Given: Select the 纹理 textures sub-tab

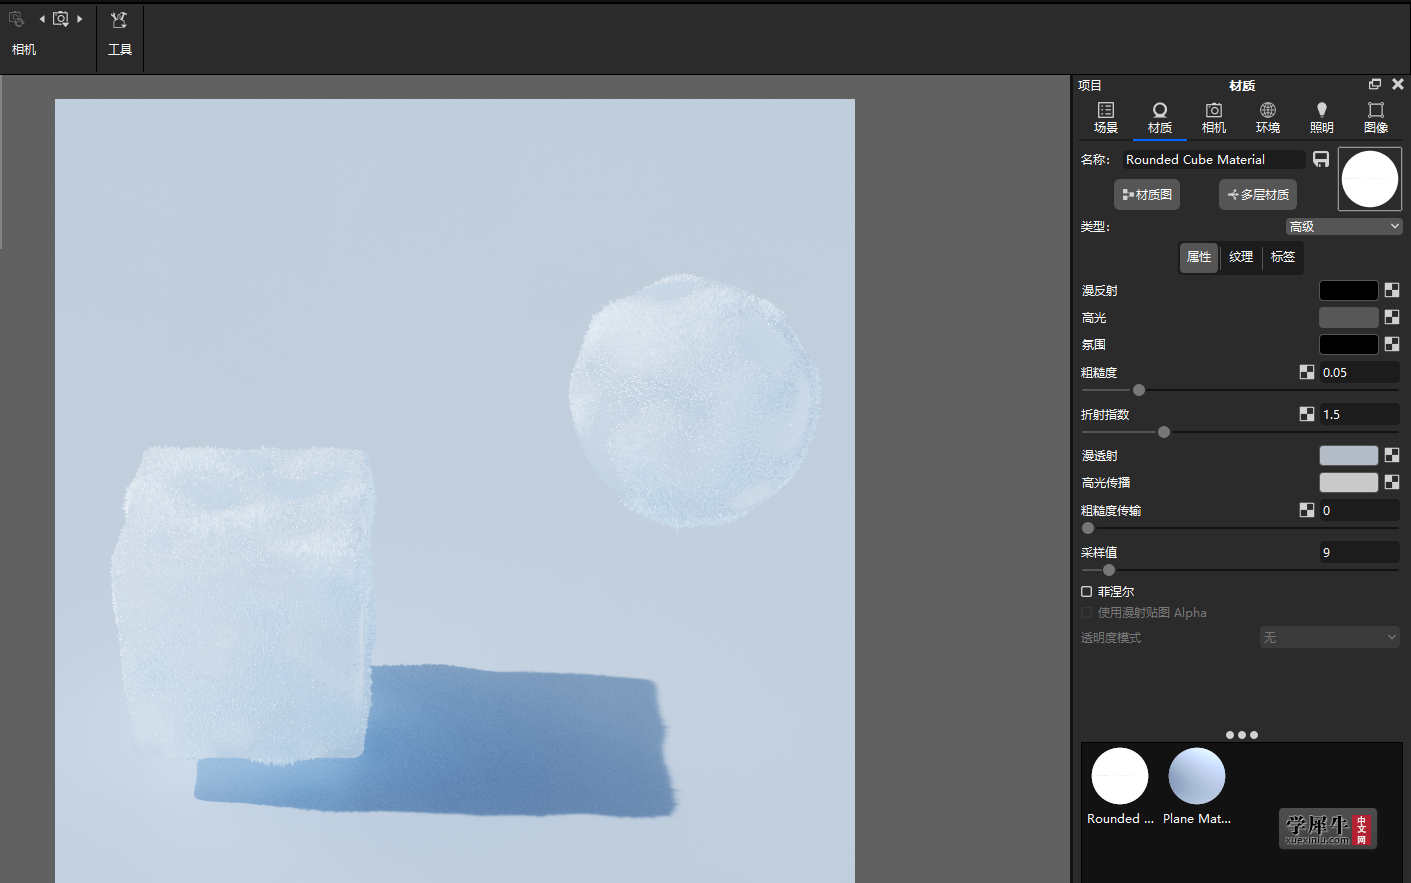Looking at the screenshot, I should (1241, 257).
